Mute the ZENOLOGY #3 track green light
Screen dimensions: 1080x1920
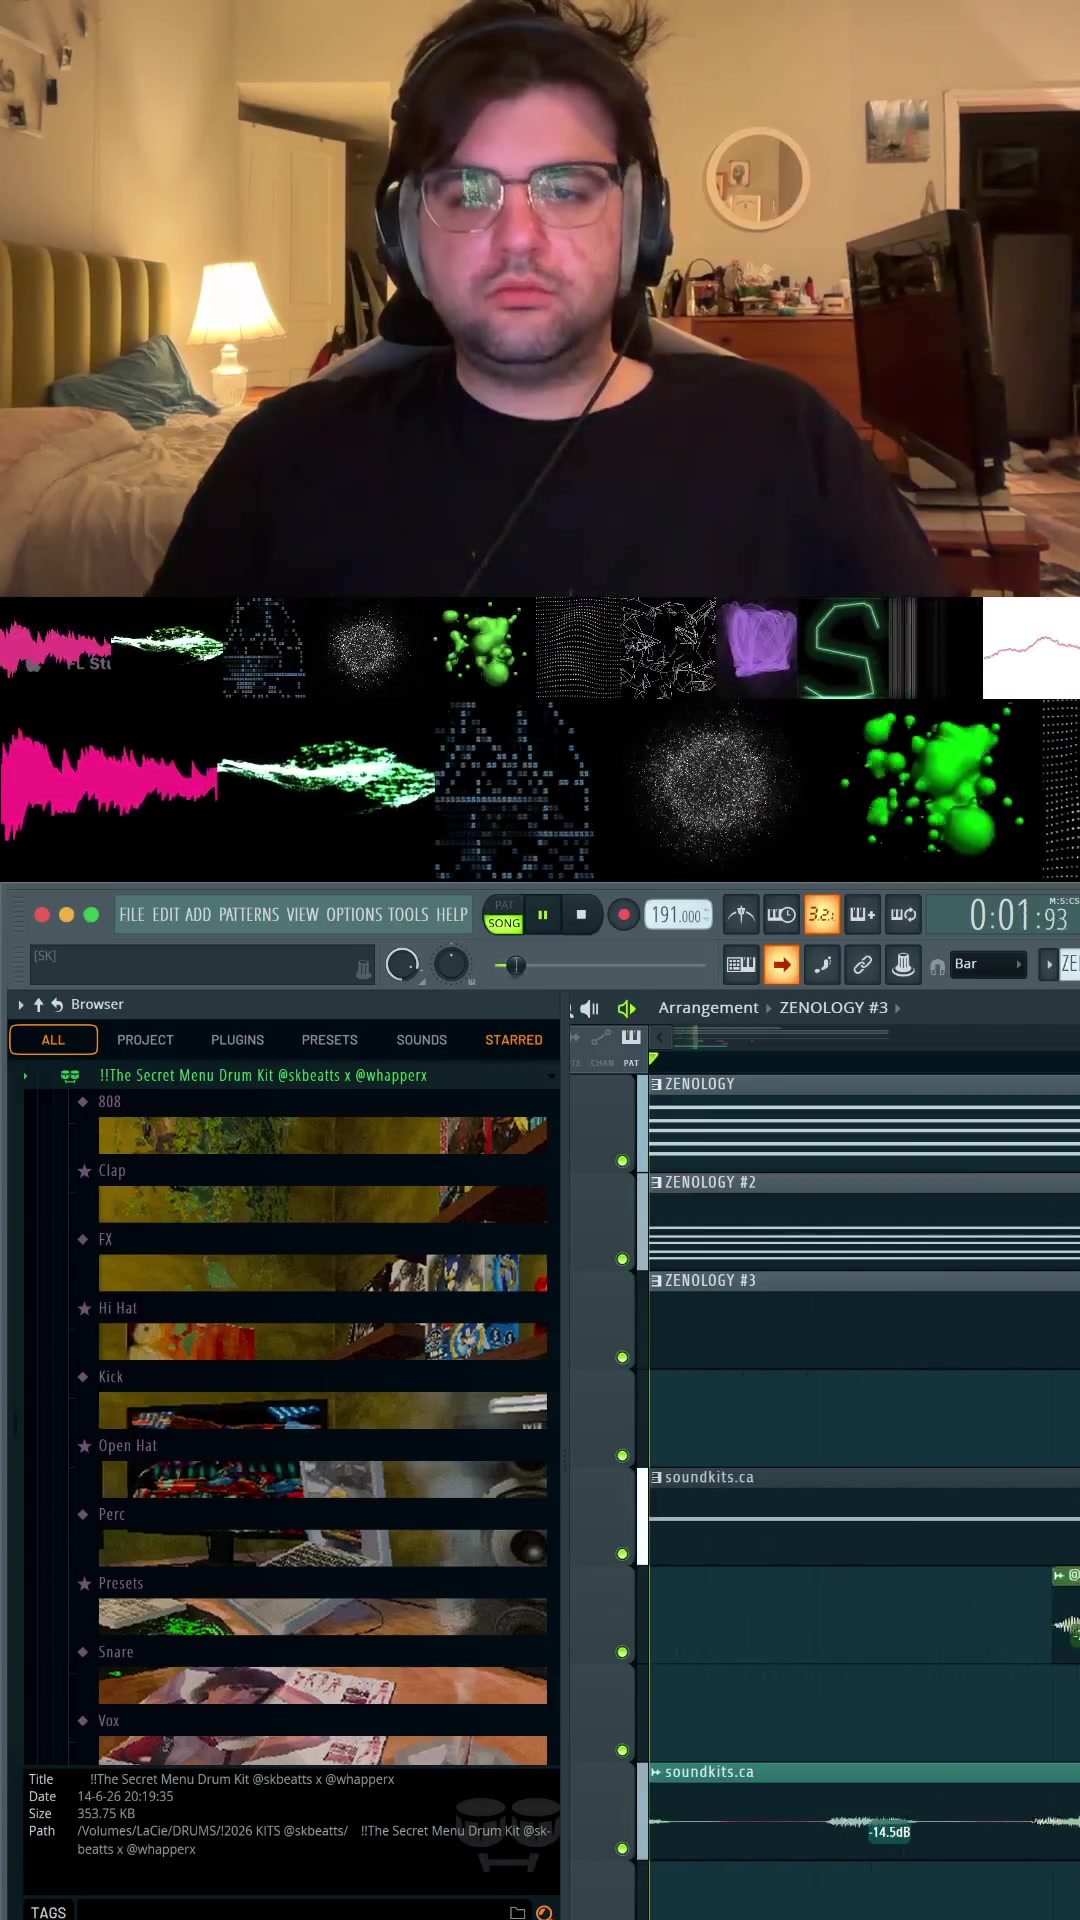622,1357
